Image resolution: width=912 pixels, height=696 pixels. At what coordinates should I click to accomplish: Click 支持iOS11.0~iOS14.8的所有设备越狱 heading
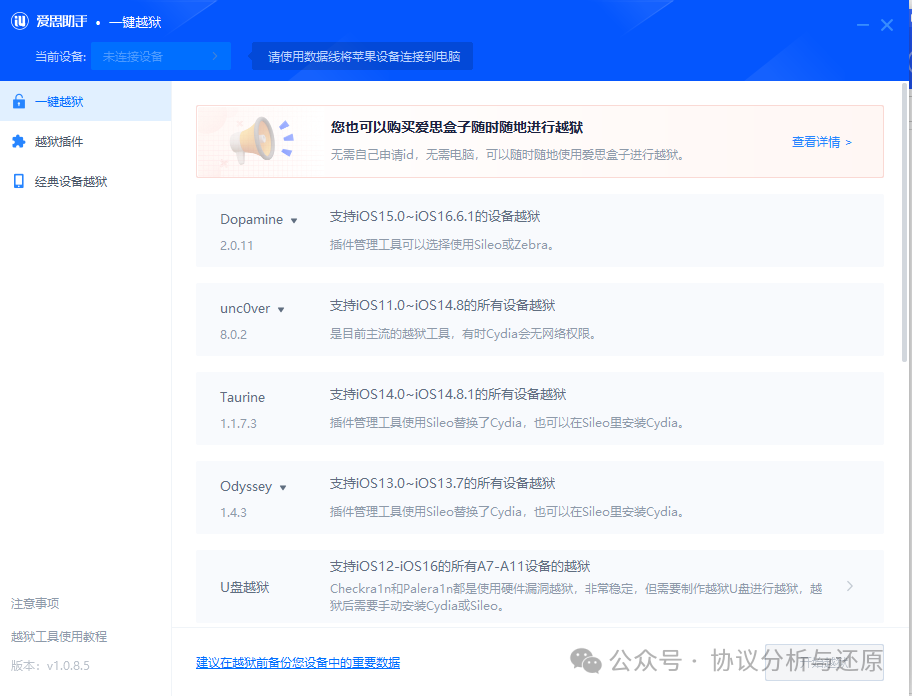pos(443,305)
